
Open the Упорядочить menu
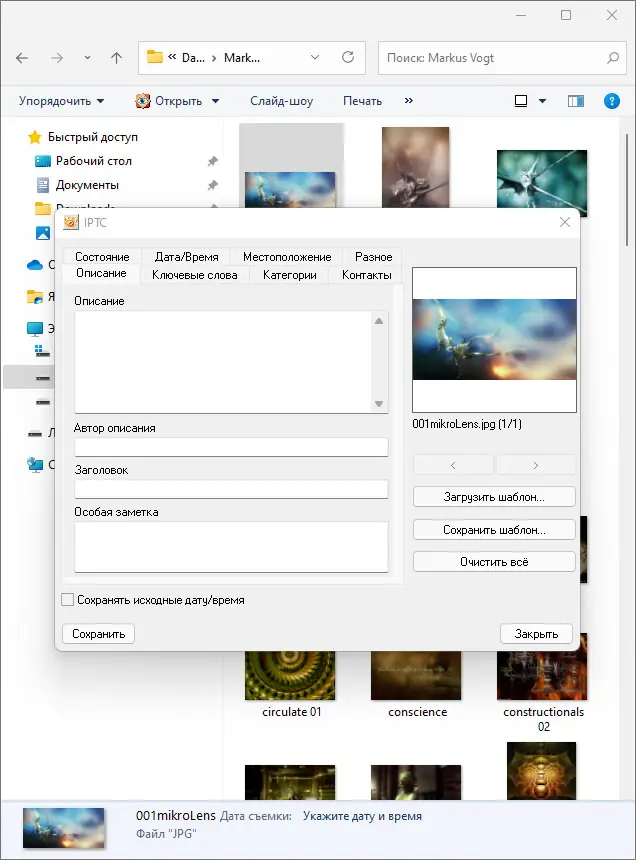point(61,101)
